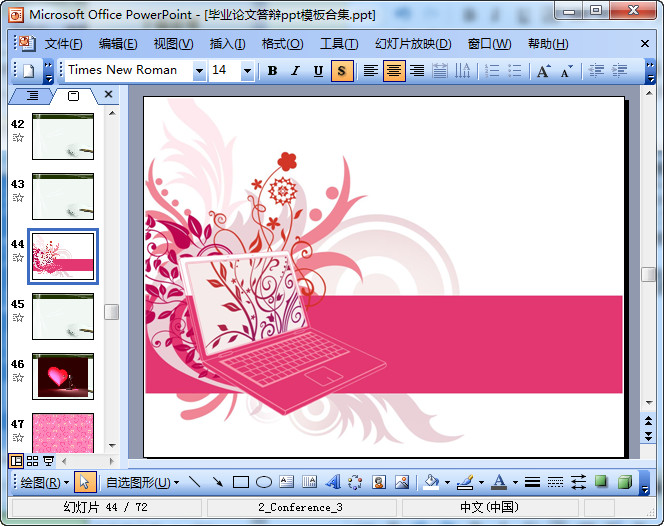Switch to Slide Sorter view

(32, 461)
